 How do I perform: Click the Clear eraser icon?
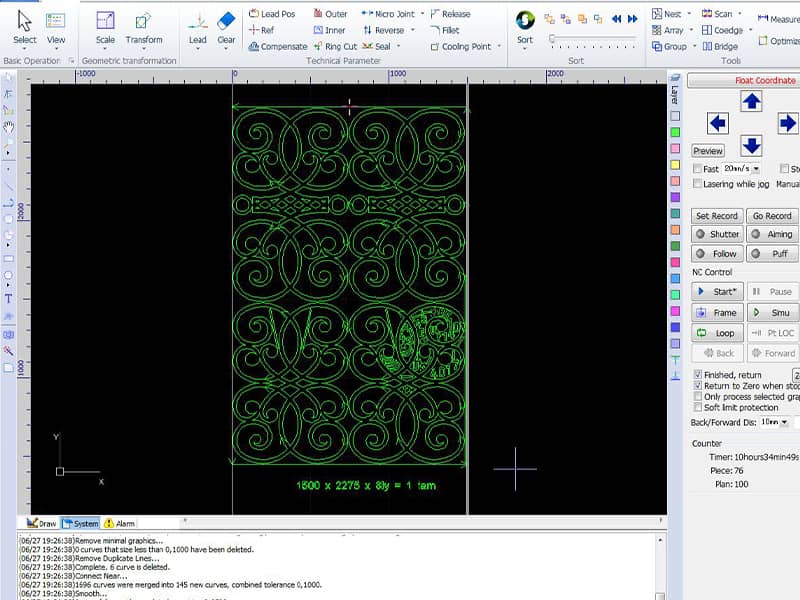(x=226, y=22)
